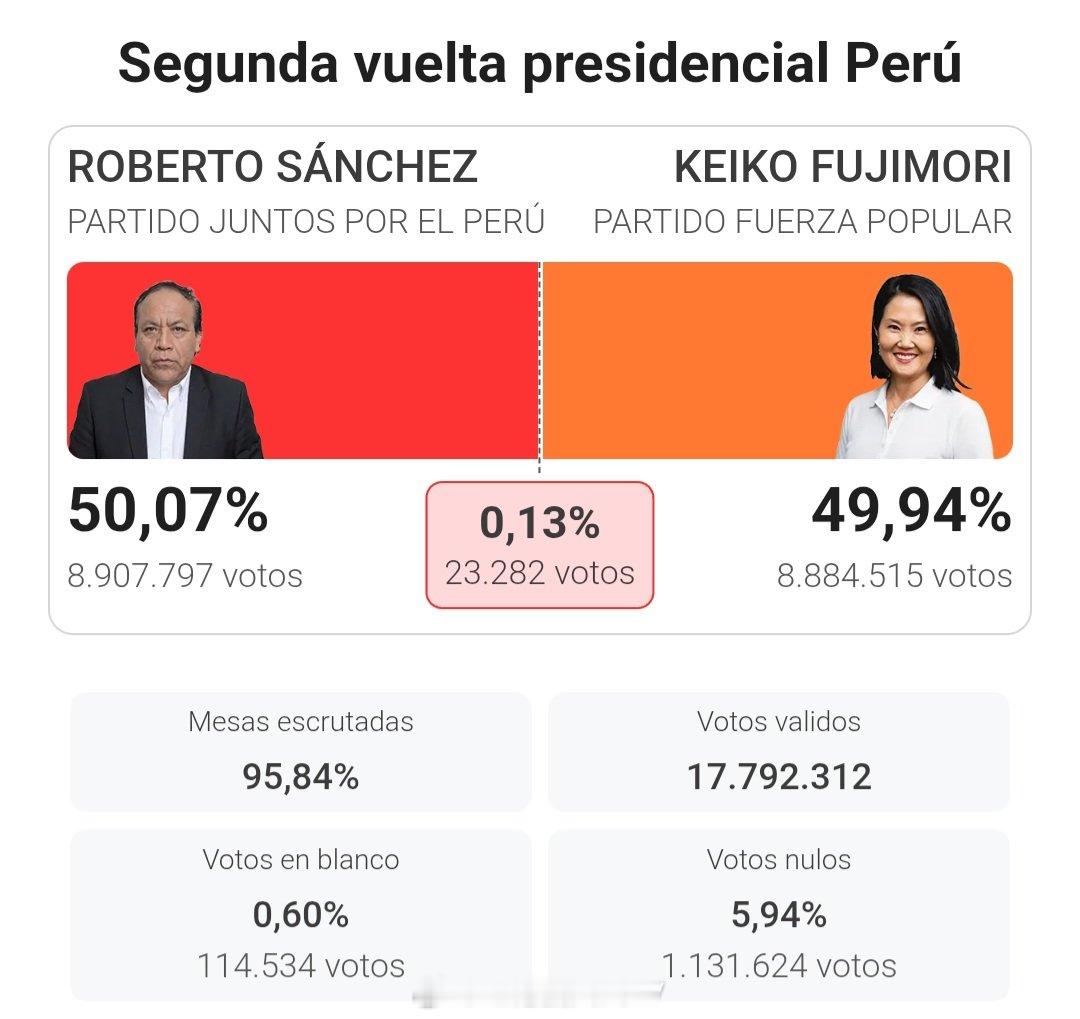Click the 8.907.797 votos count
The image size is (1080, 1019).
185,576
